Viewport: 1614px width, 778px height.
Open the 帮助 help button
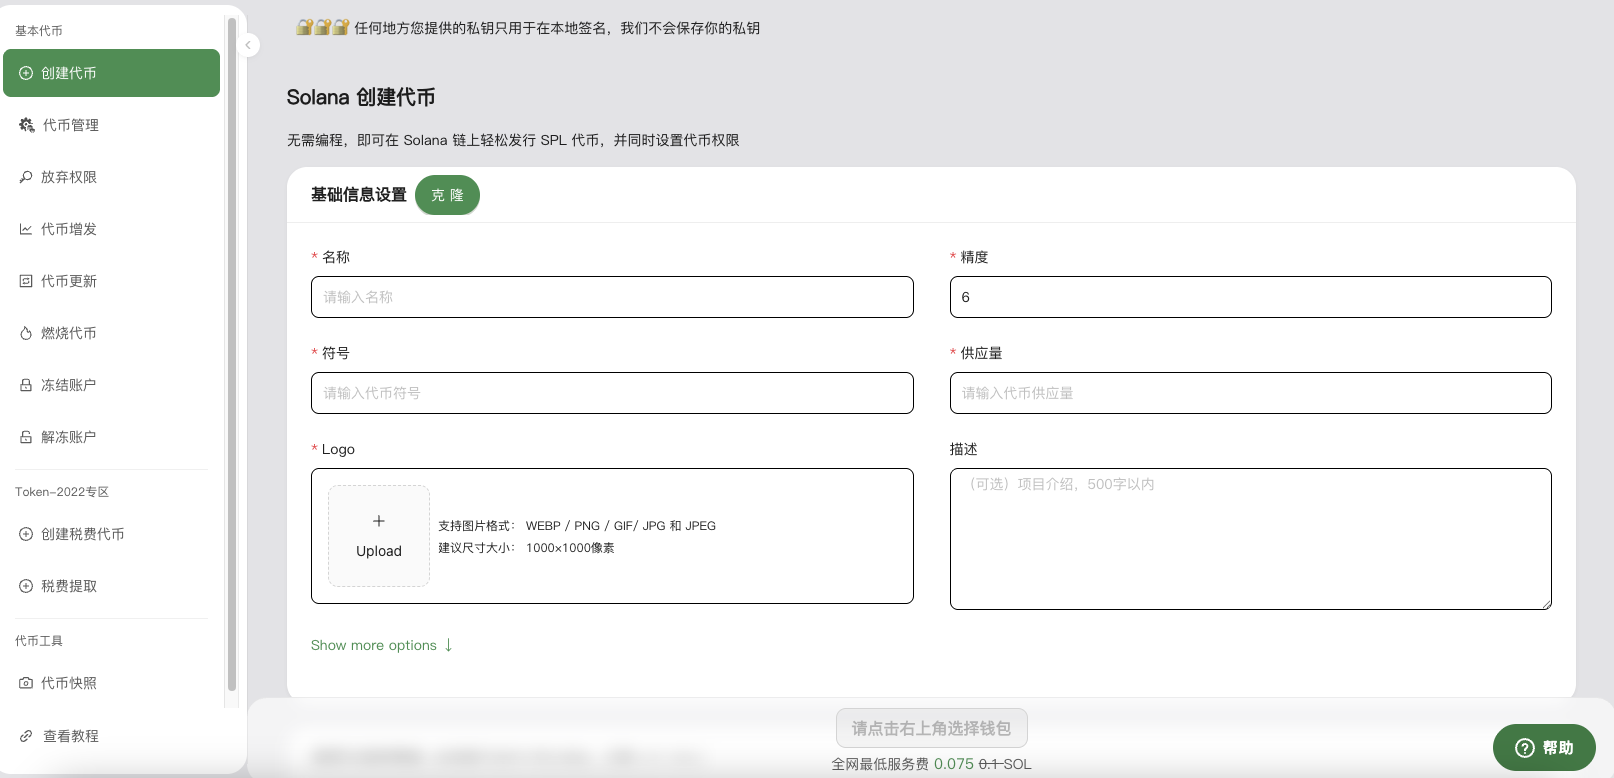[1544, 748]
